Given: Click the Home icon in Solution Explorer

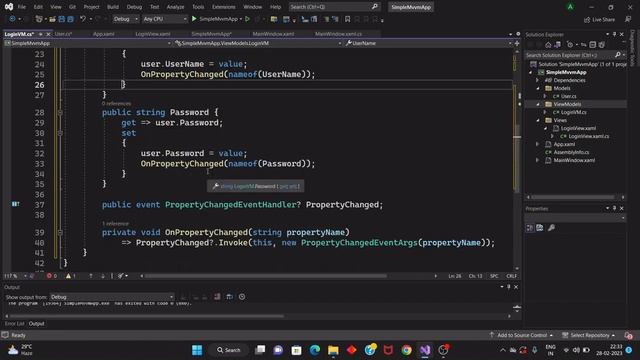Looking at the screenshot, I should click(x=548, y=44).
